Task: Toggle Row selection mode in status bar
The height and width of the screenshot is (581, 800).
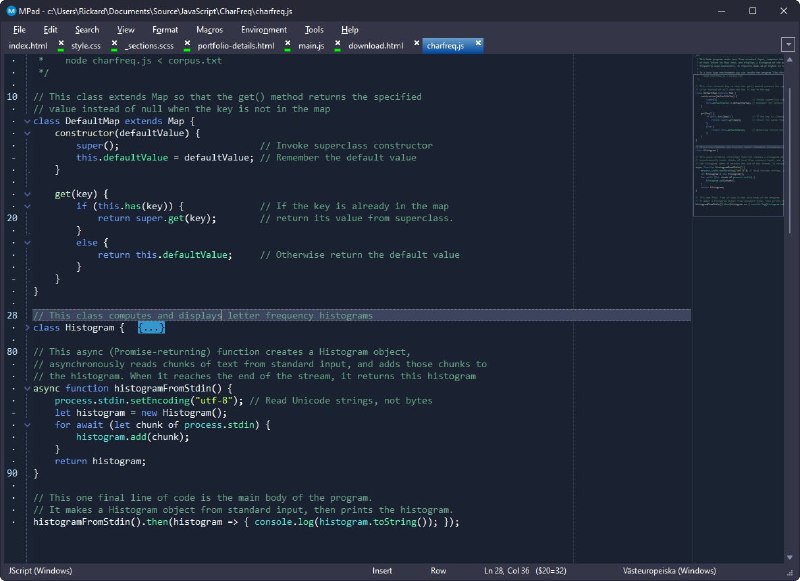Action: pyautogui.click(x=438, y=571)
